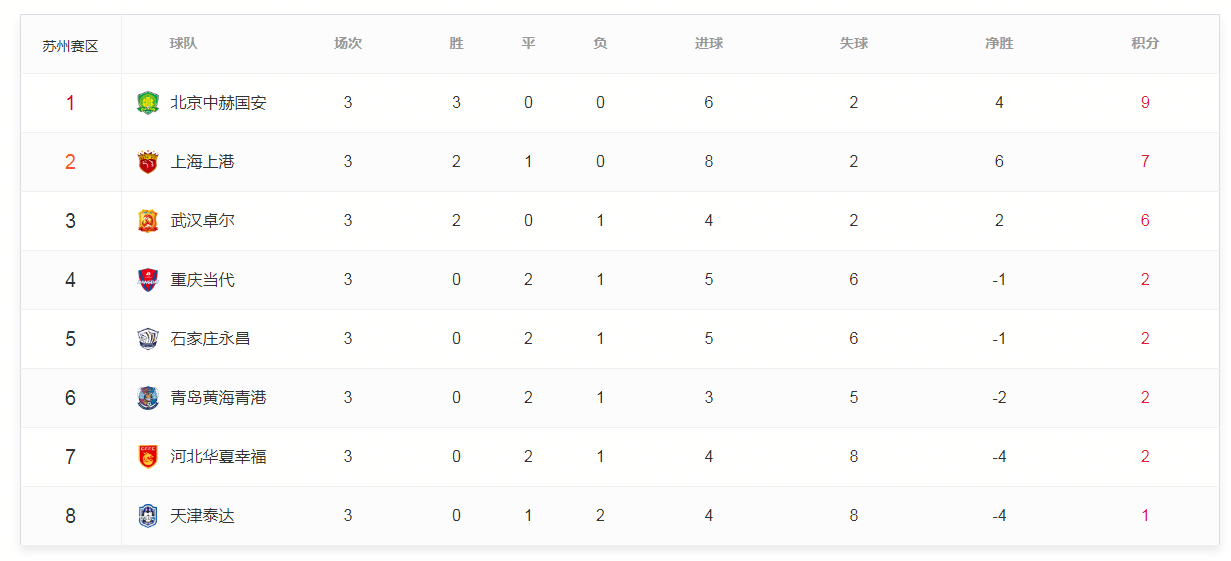Click the 青岛黄海青港 team emblem
This screenshot has height=561, width=1231.
point(148,398)
